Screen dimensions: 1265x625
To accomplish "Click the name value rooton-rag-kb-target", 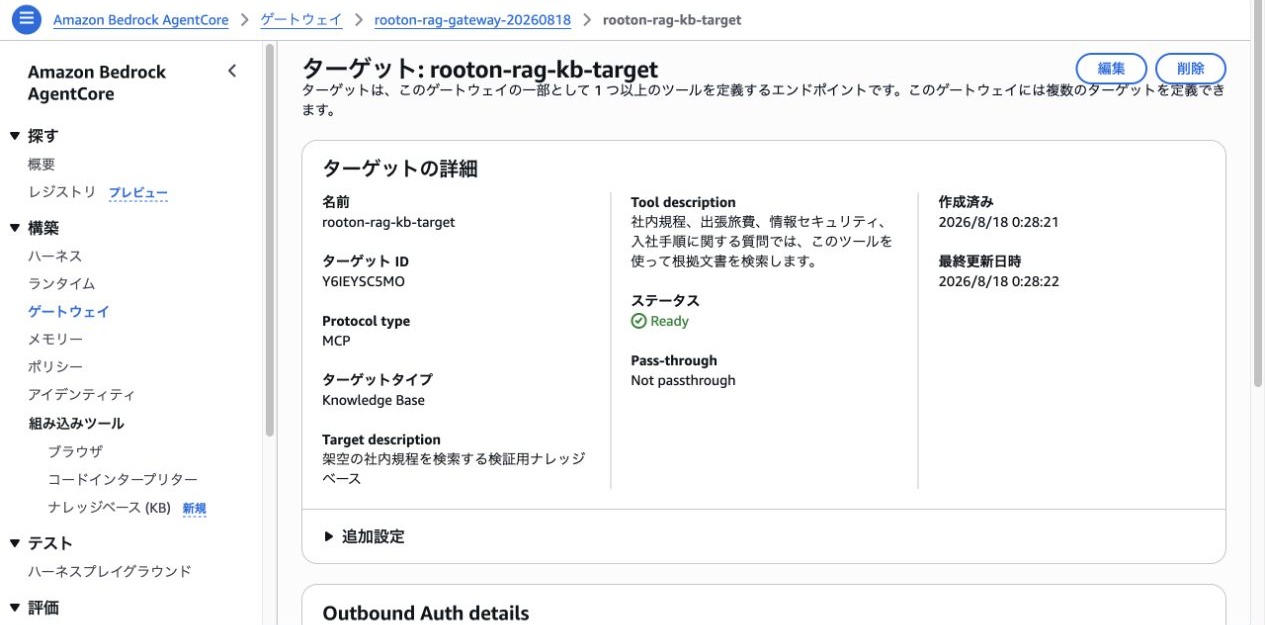I will (x=388, y=222).
